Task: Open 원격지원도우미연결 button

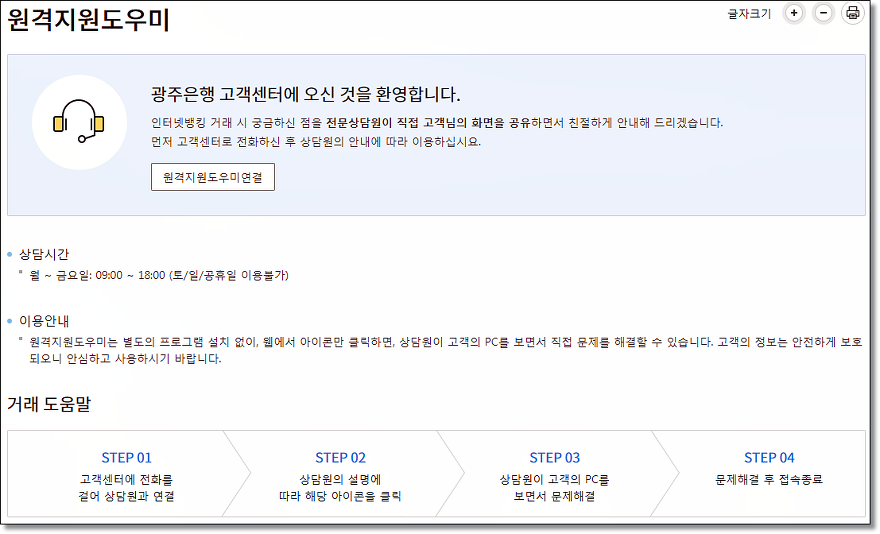Action: [x=213, y=177]
